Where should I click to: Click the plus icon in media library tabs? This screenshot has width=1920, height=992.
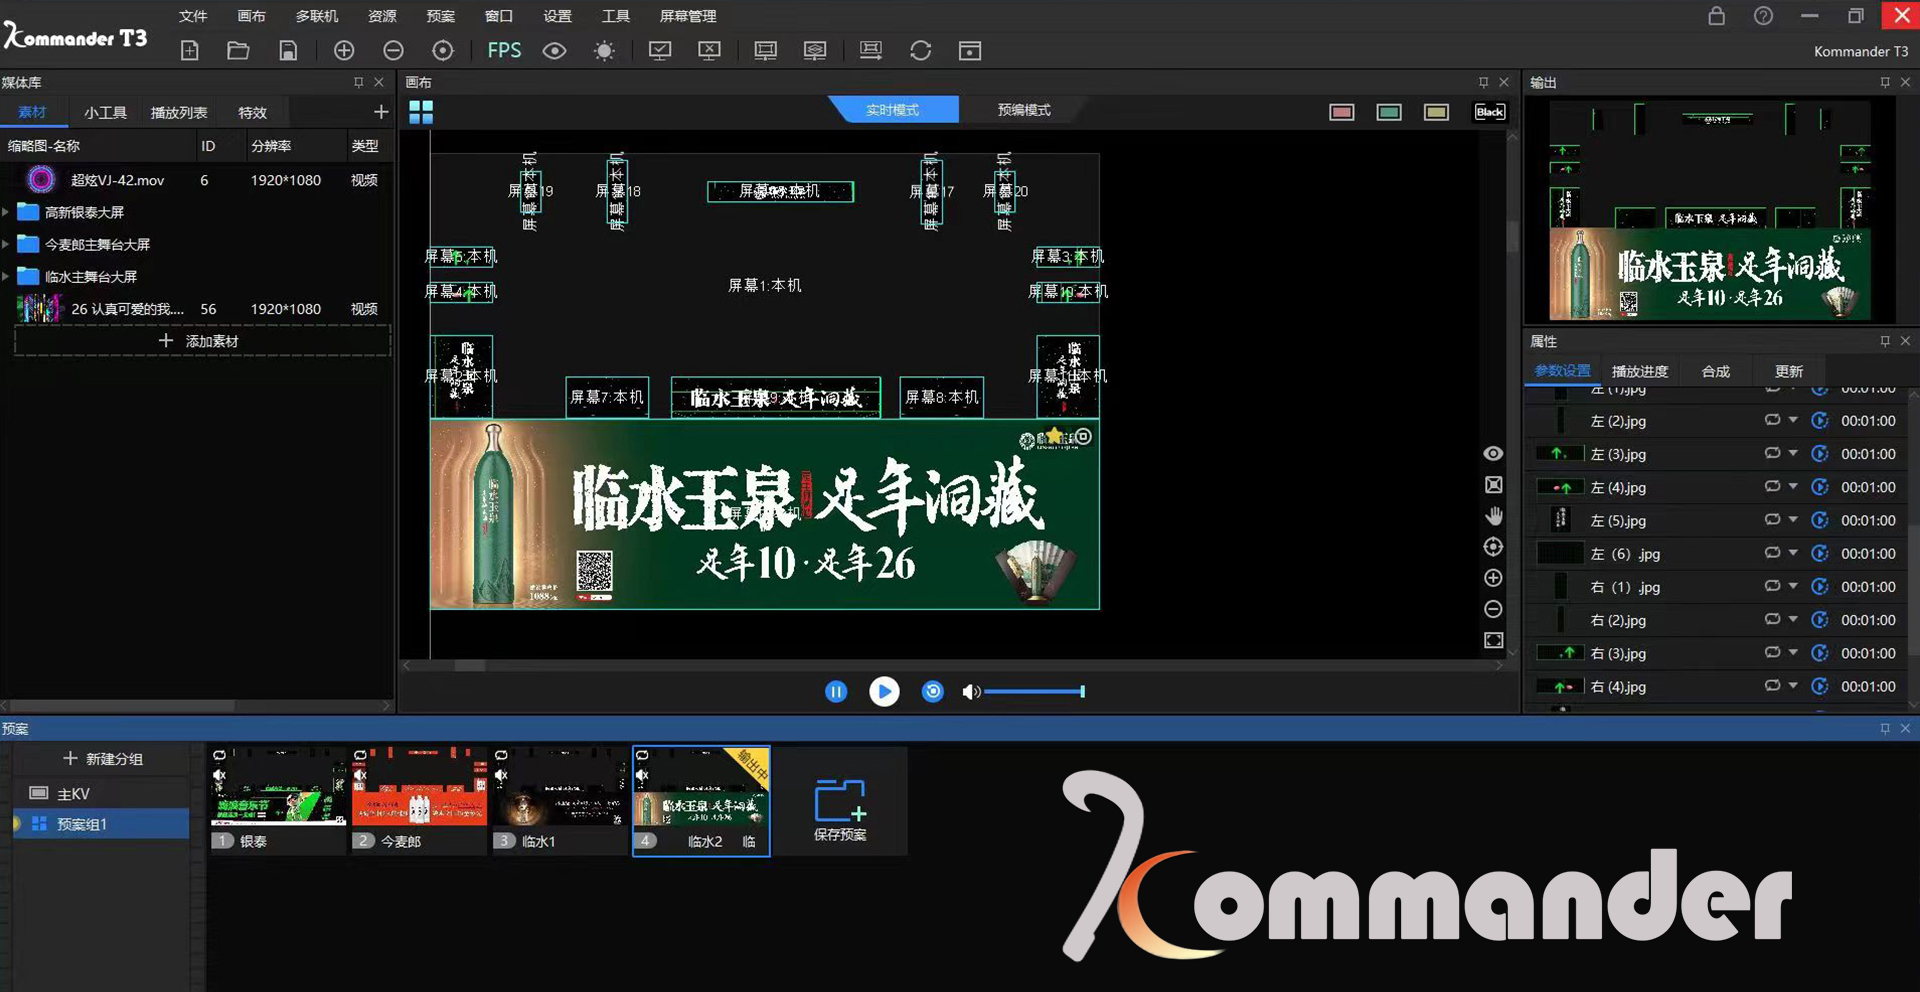pyautogui.click(x=380, y=112)
